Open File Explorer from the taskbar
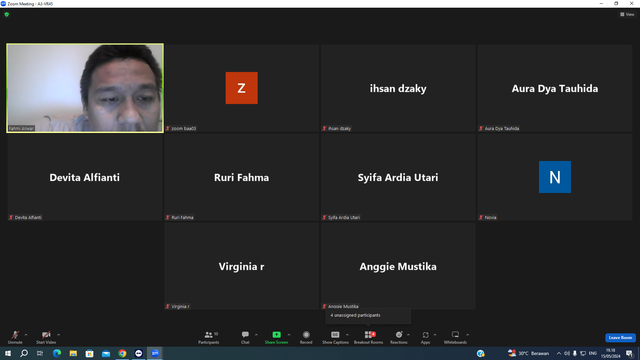The width and height of the screenshot is (640, 360). [73, 353]
